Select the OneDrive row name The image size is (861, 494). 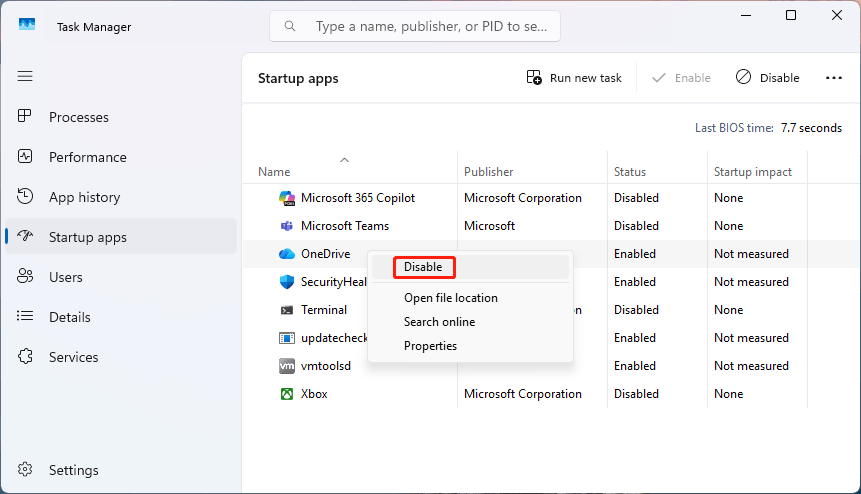point(326,254)
